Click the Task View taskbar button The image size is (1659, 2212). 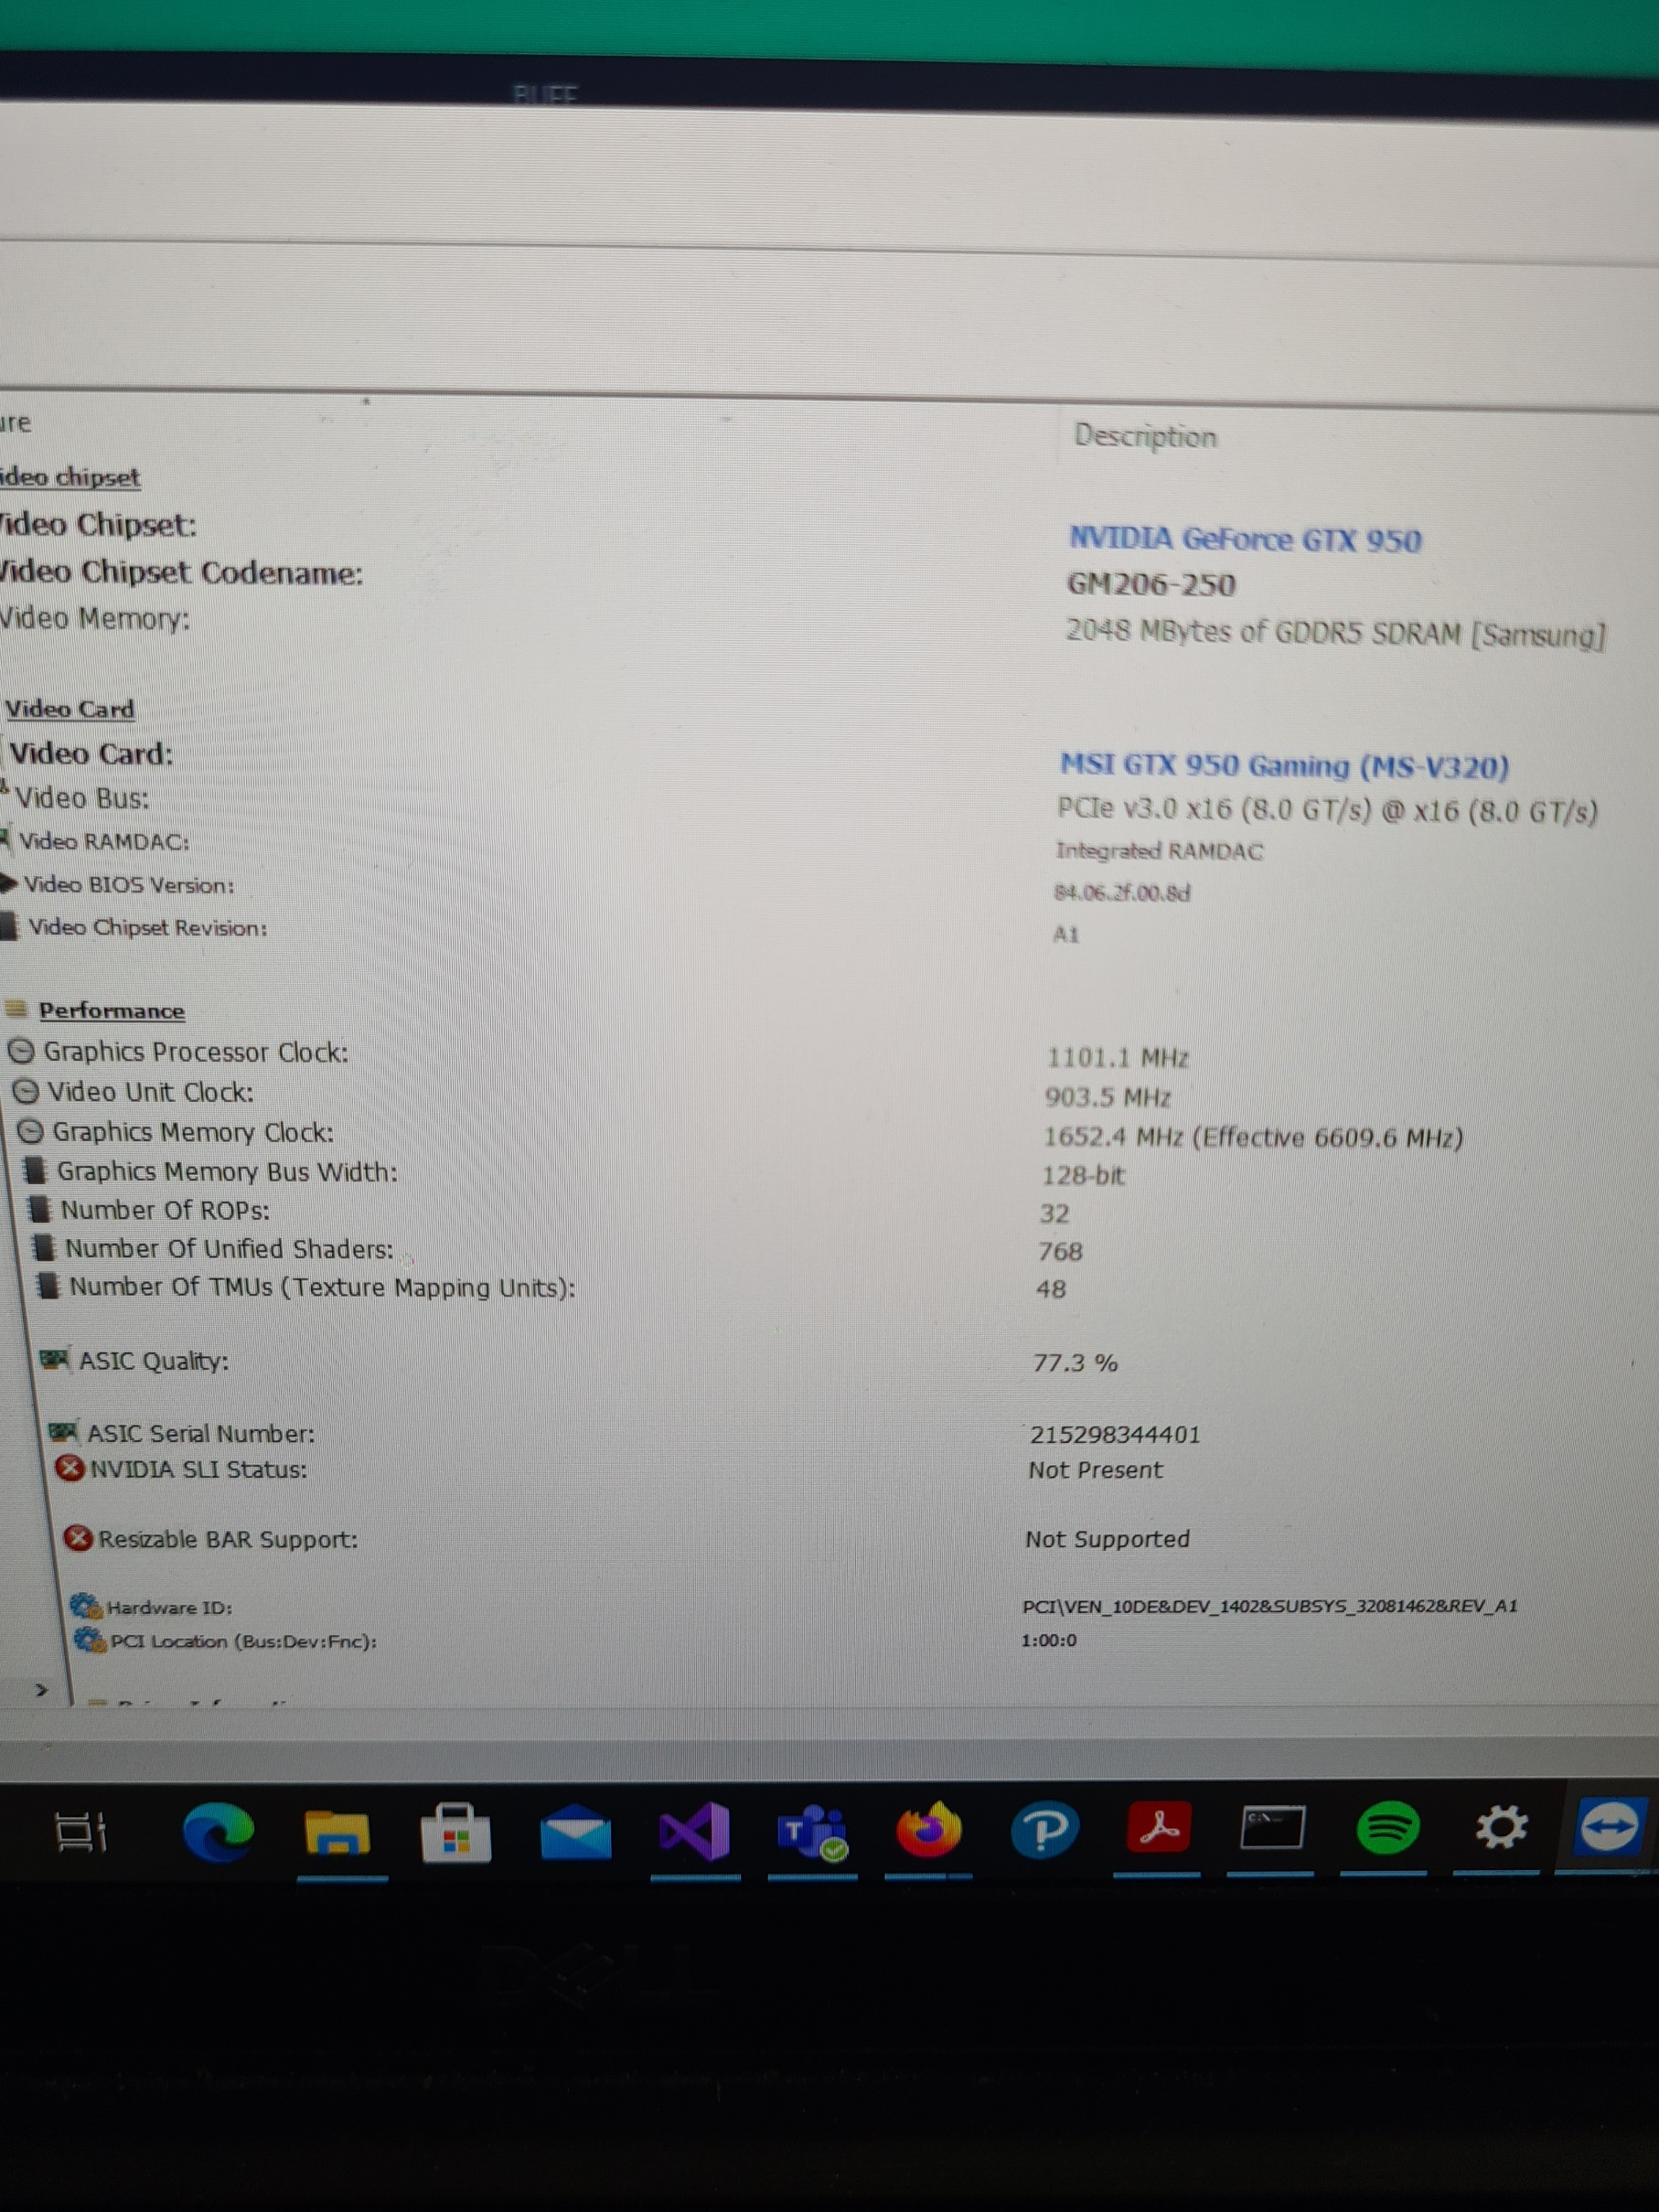pos(80,1832)
